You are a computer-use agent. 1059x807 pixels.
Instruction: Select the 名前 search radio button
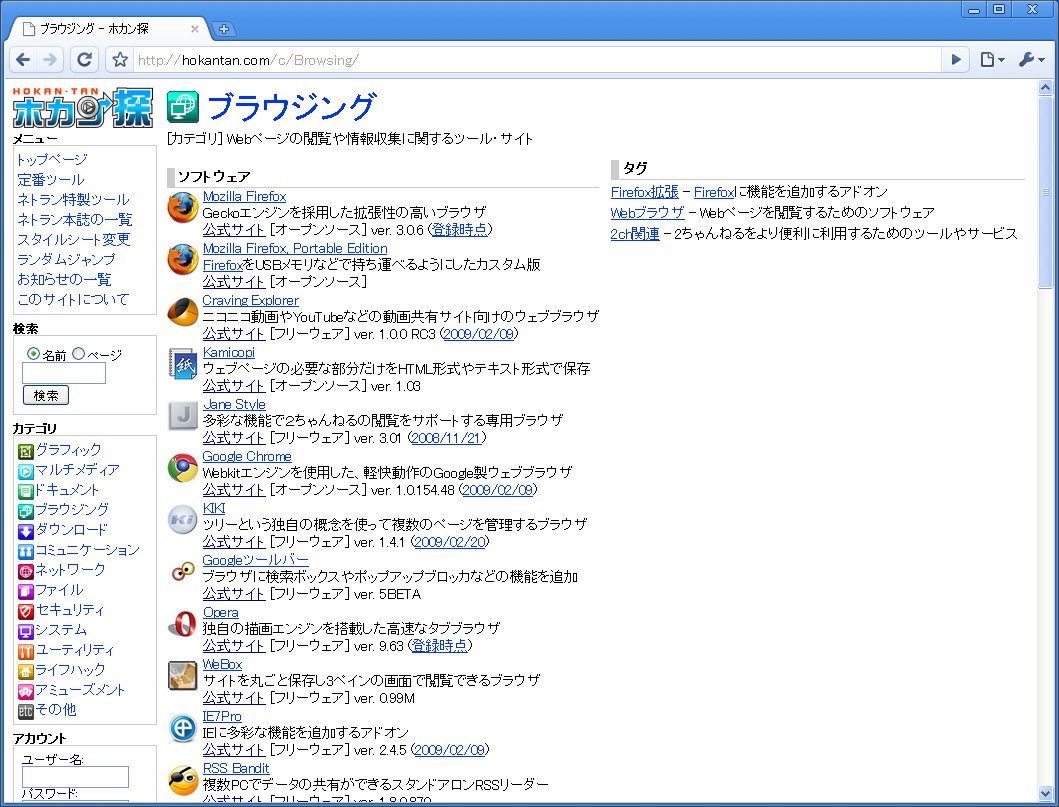[x=33, y=353]
